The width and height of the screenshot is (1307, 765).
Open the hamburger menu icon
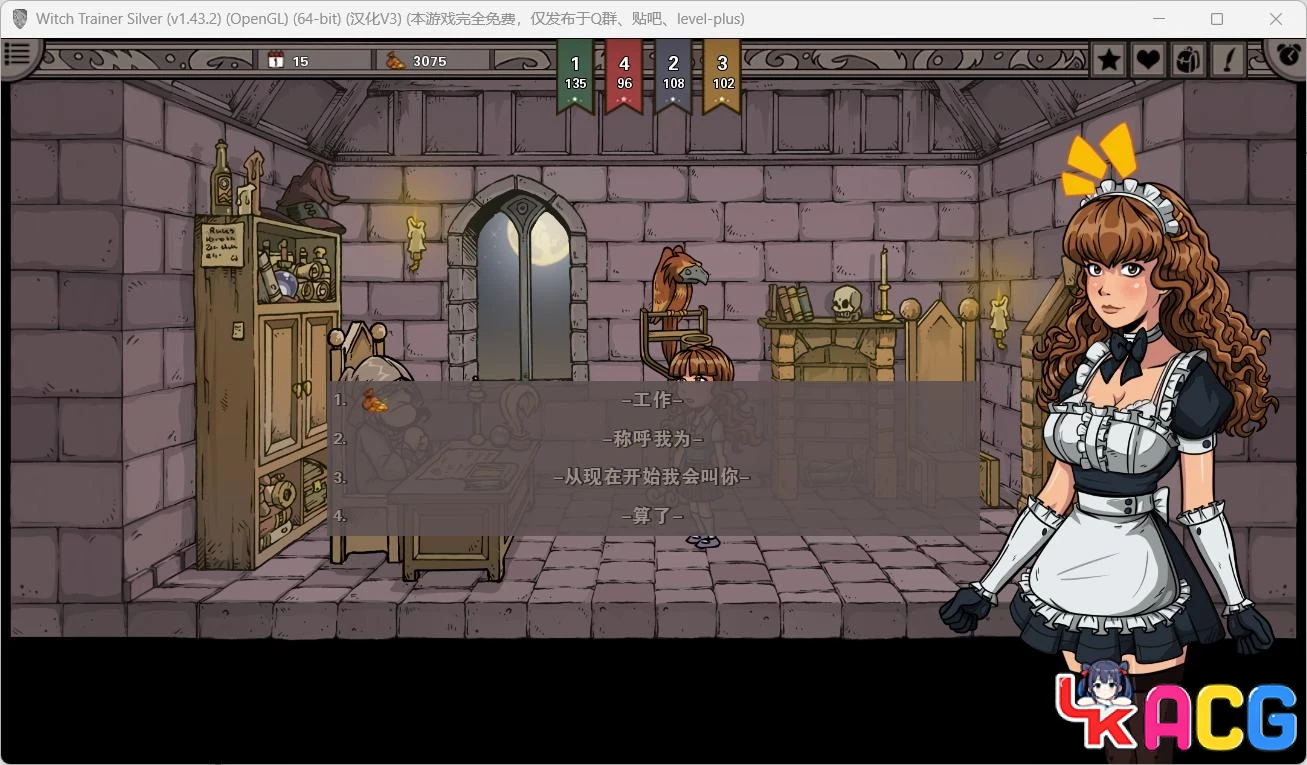tap(17, 56)
